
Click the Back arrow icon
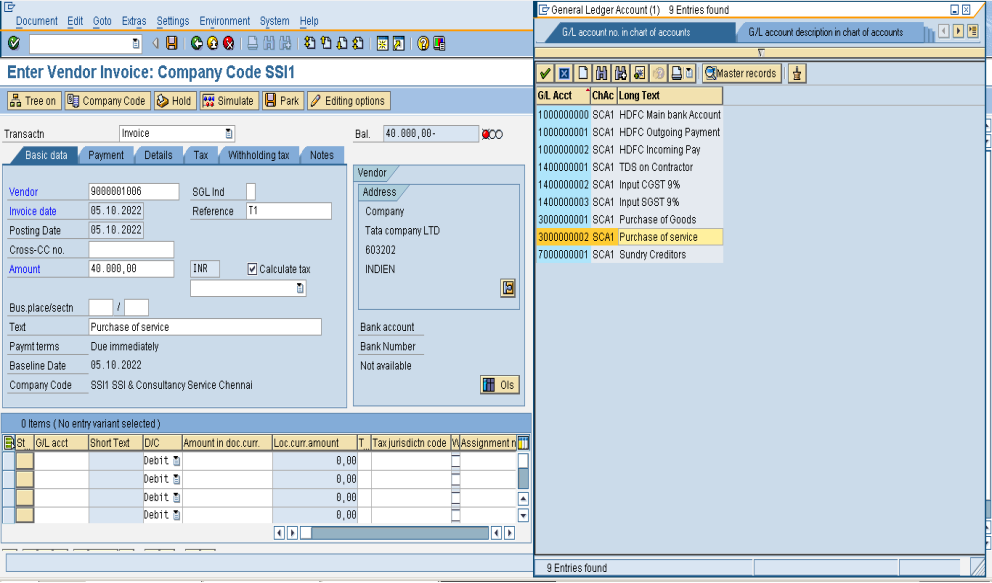[x=196, y=43]
